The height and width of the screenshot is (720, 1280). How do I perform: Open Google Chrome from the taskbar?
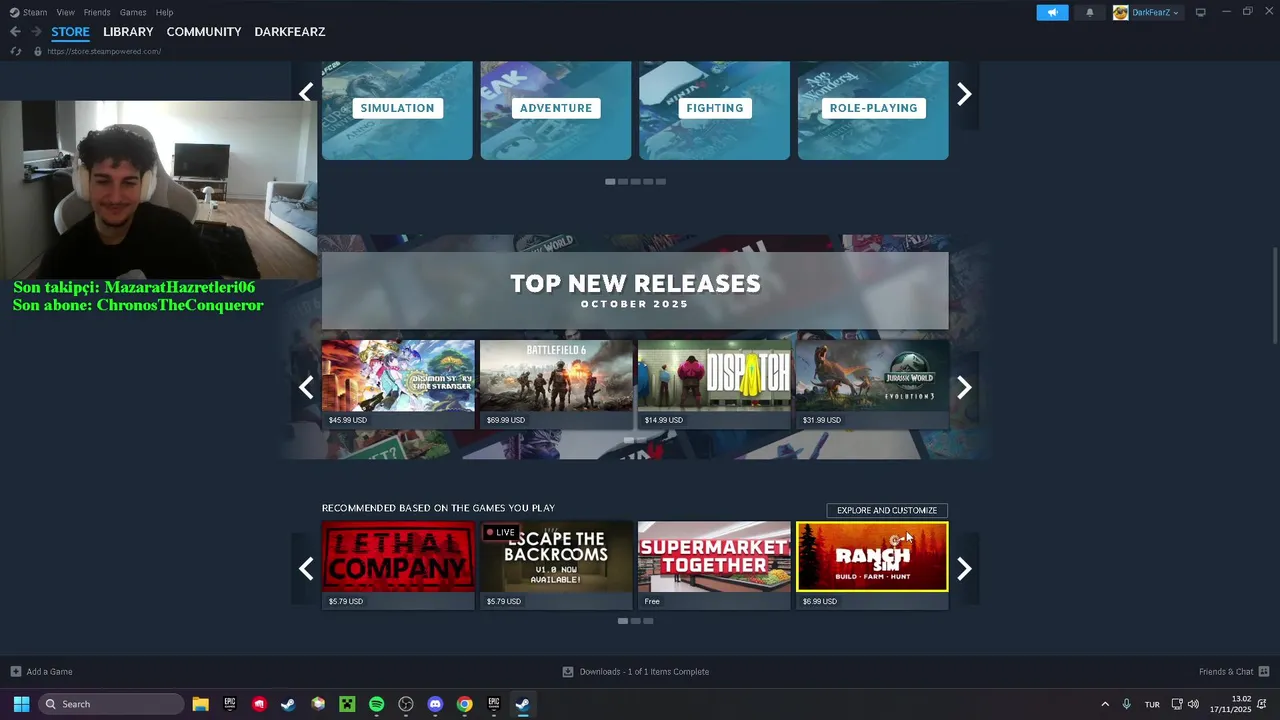pos(464,704)
